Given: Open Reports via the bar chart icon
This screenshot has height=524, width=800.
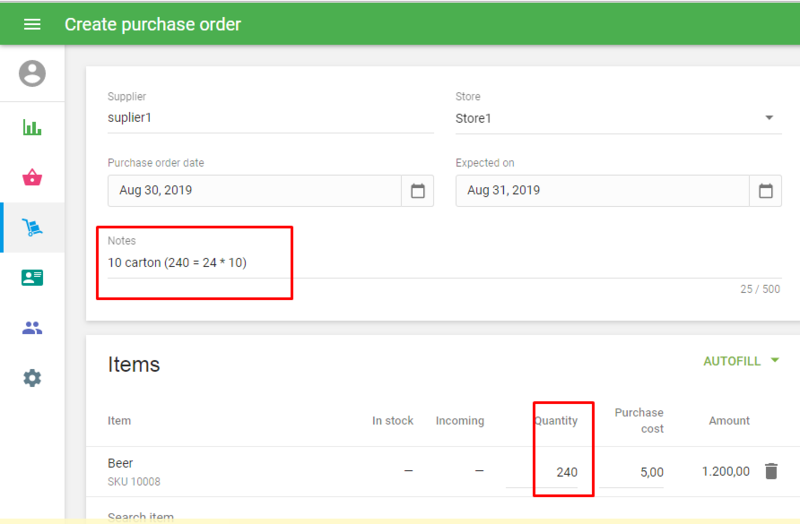Looking at the screenshot, I should 32,128.
